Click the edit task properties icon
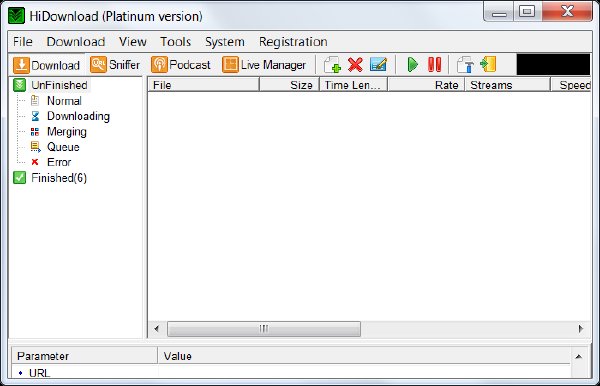This screenshot has height=386, width=600. pyautogui.click(x=378, y=65)
